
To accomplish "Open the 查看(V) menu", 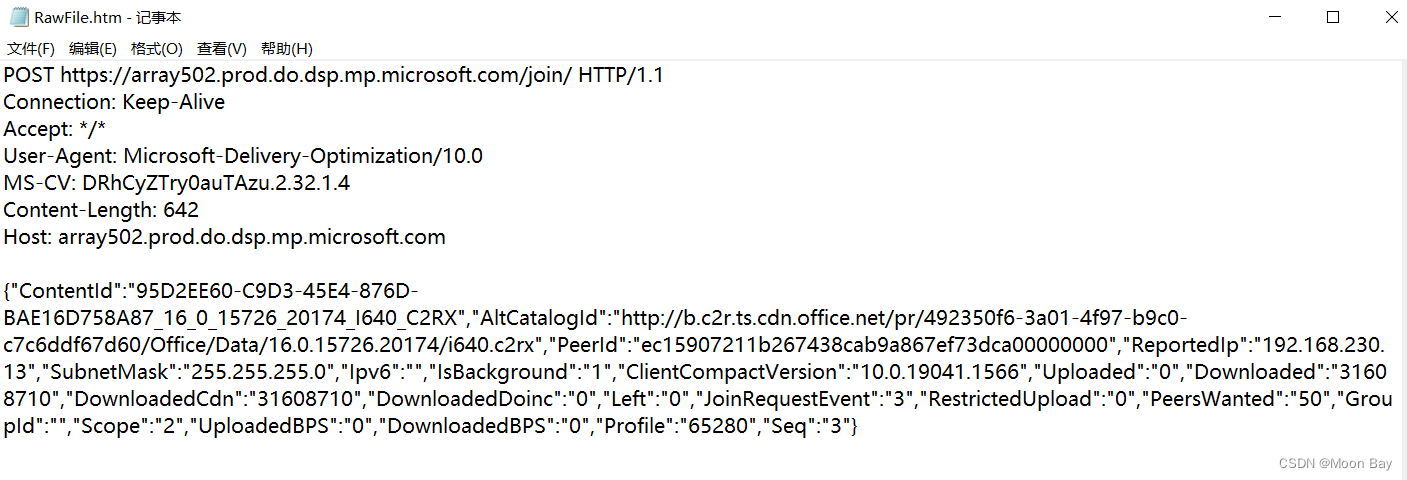I will pyautogui.click(x=222, y=48).
